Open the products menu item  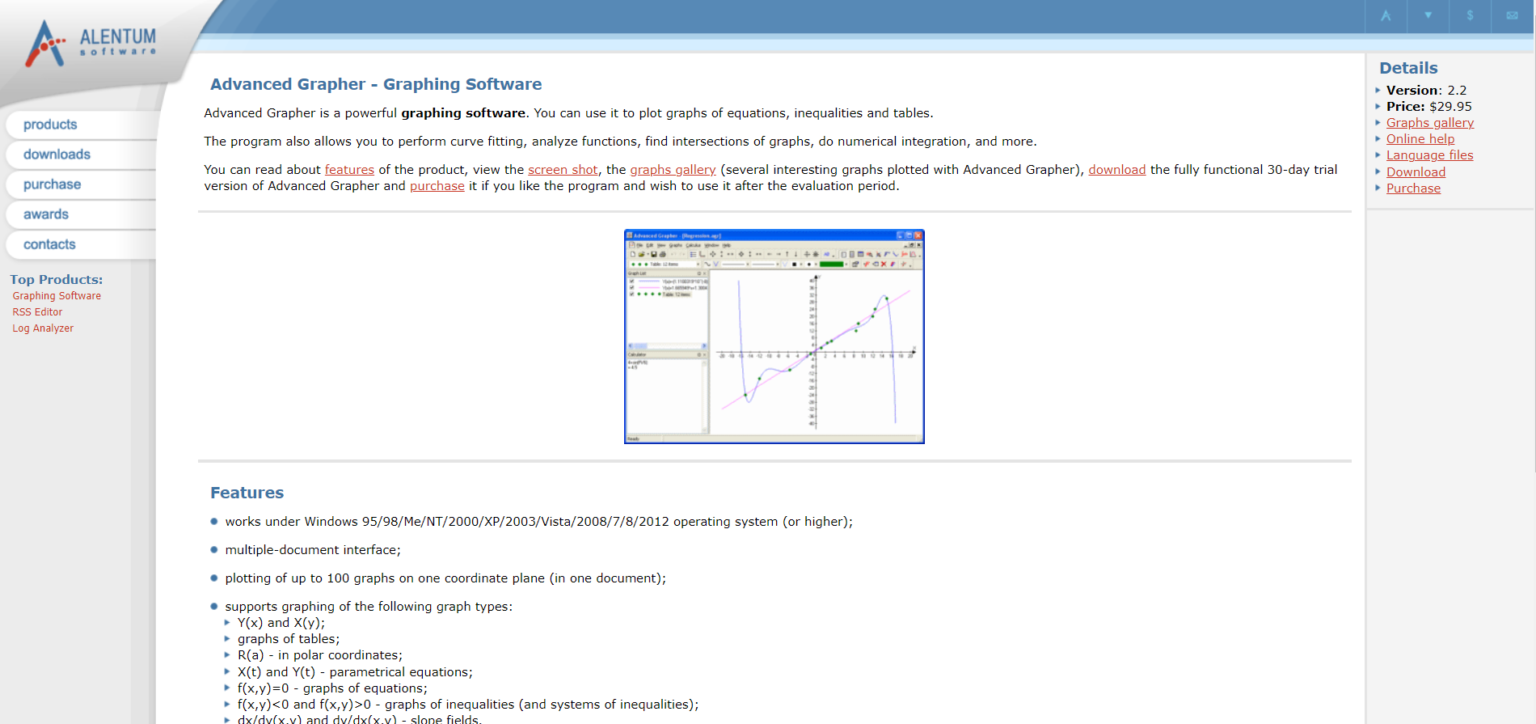80,125
